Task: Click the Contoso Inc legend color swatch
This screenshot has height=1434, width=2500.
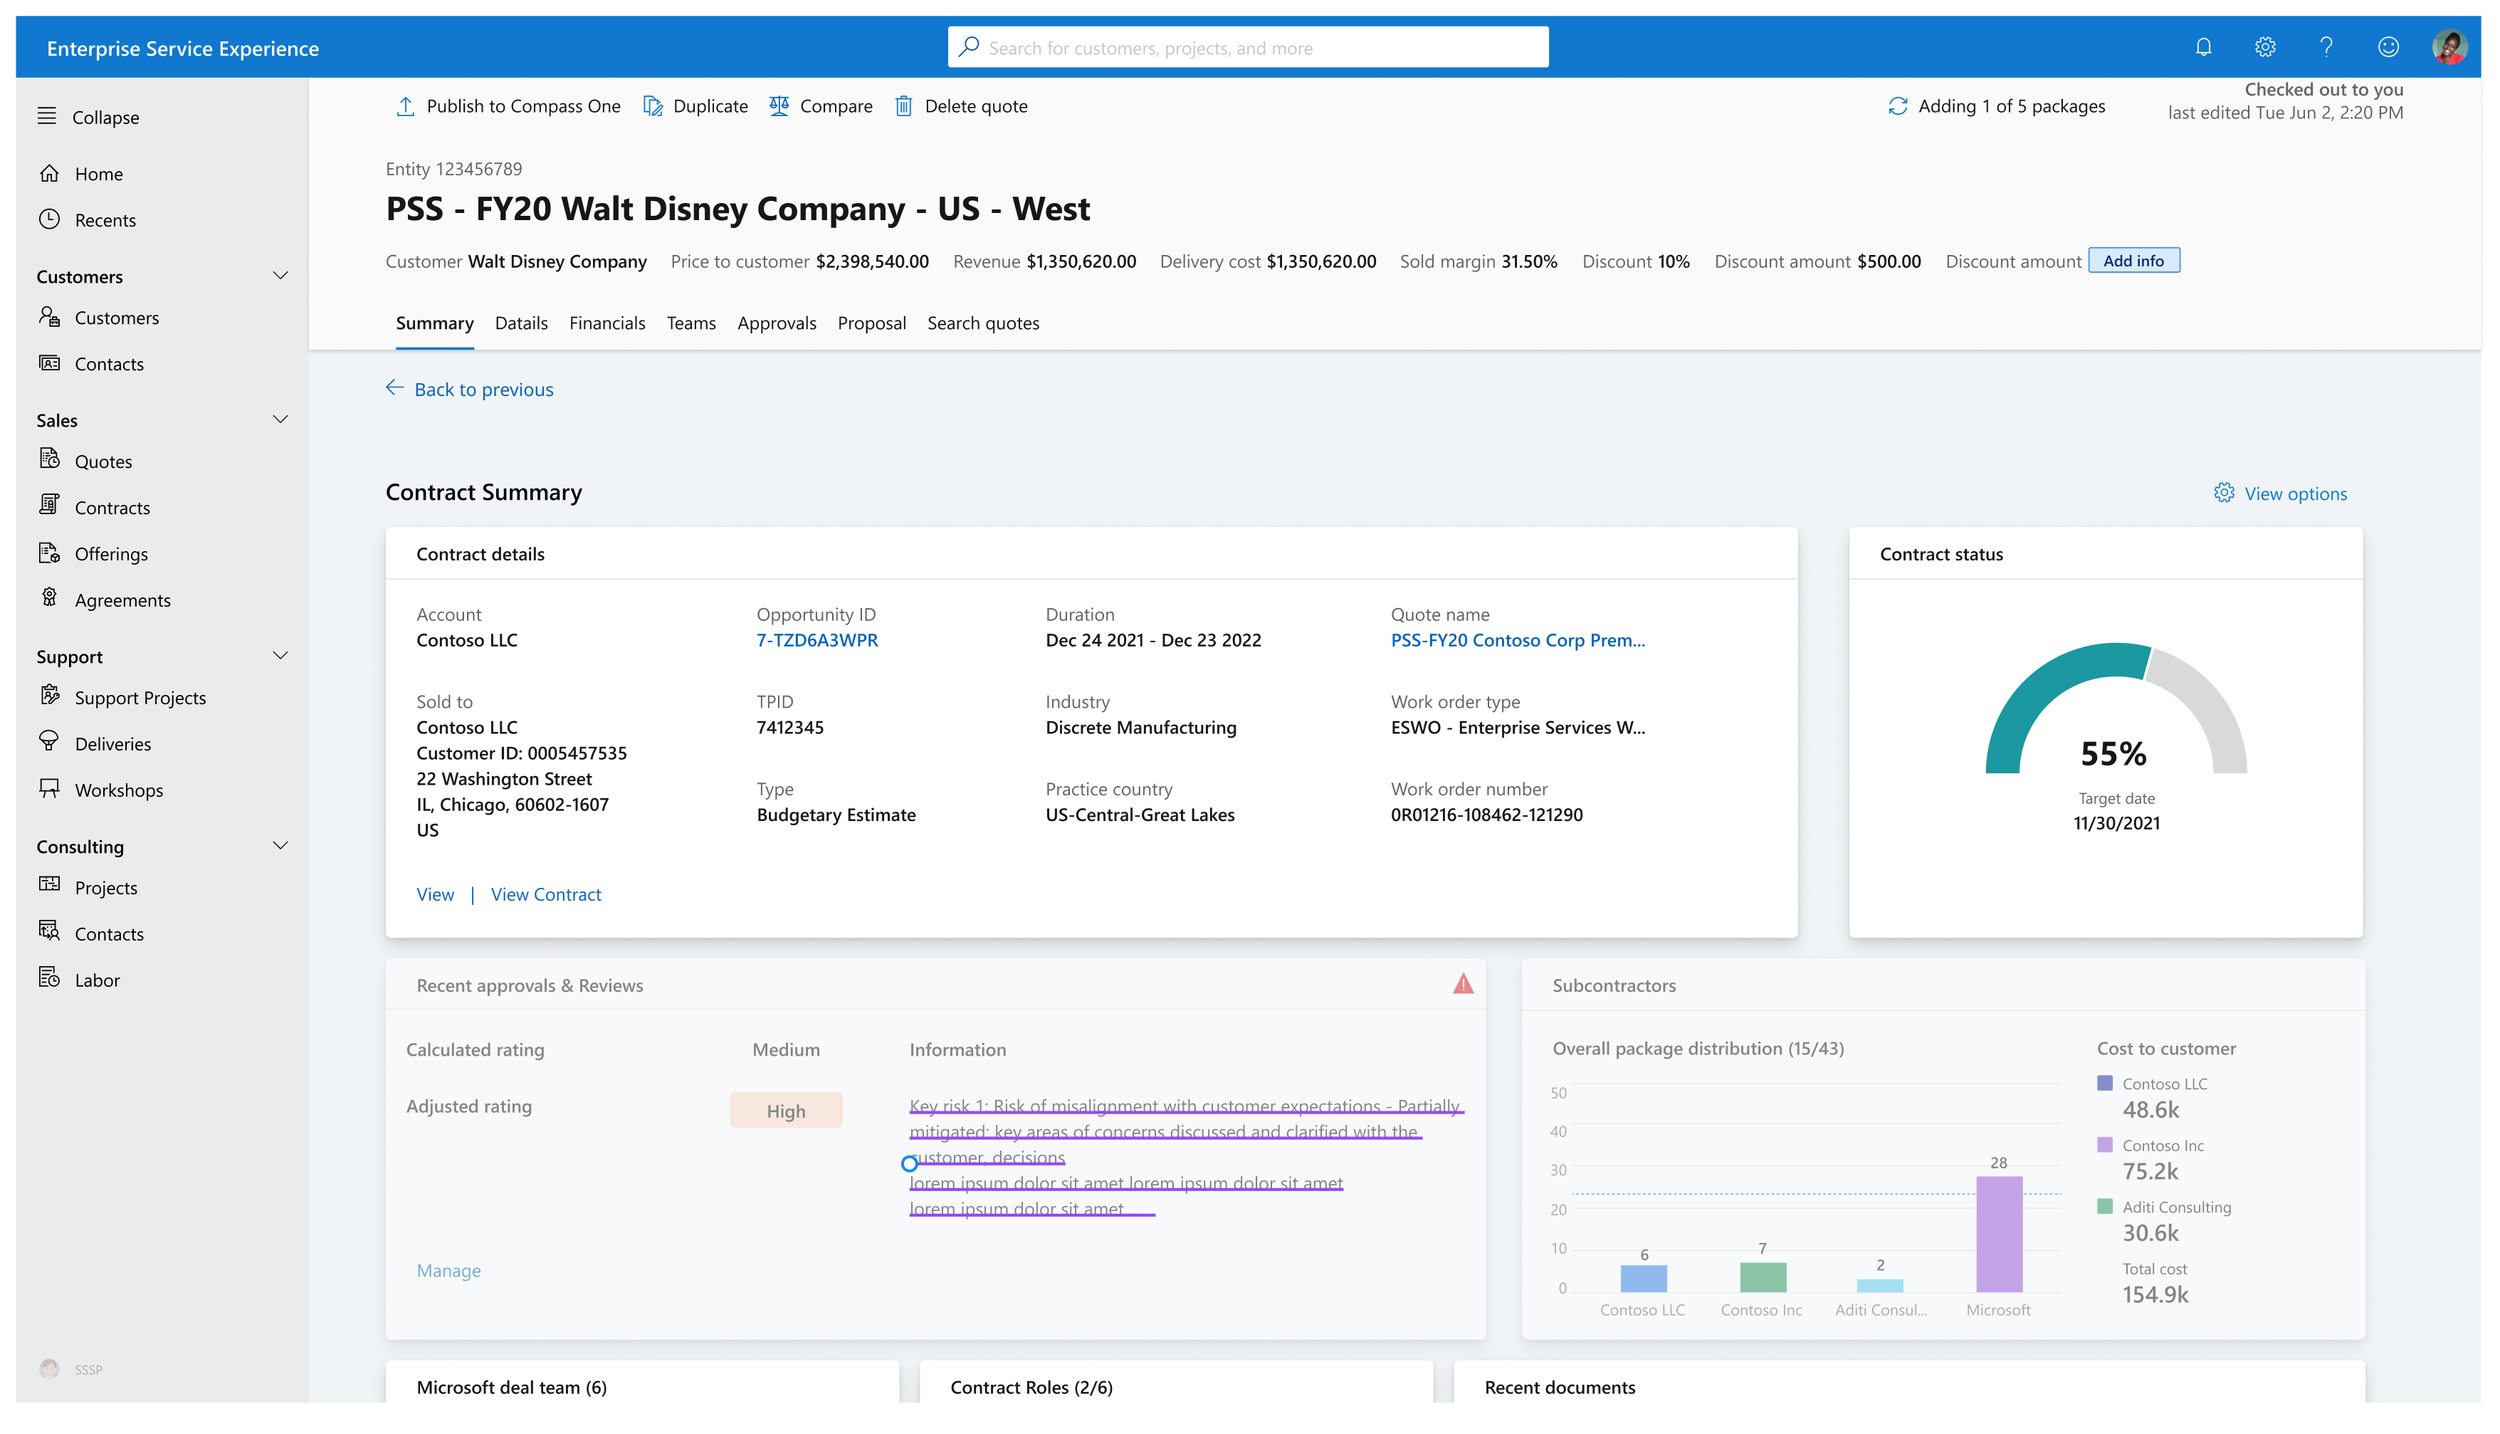Action: tap(2104, 1145)
